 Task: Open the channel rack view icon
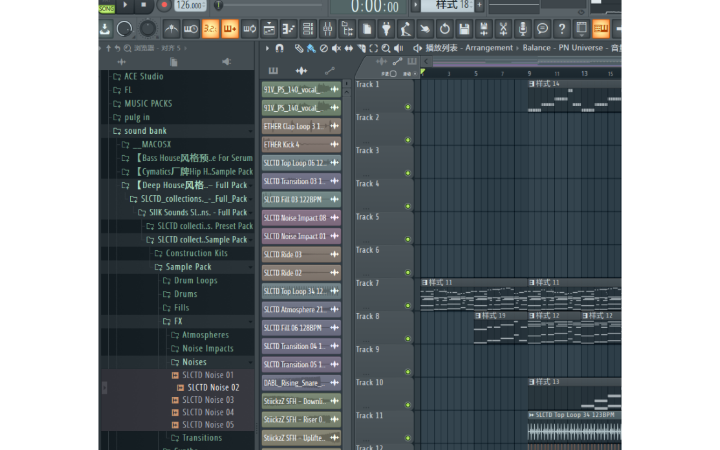(x=308, y=29)
